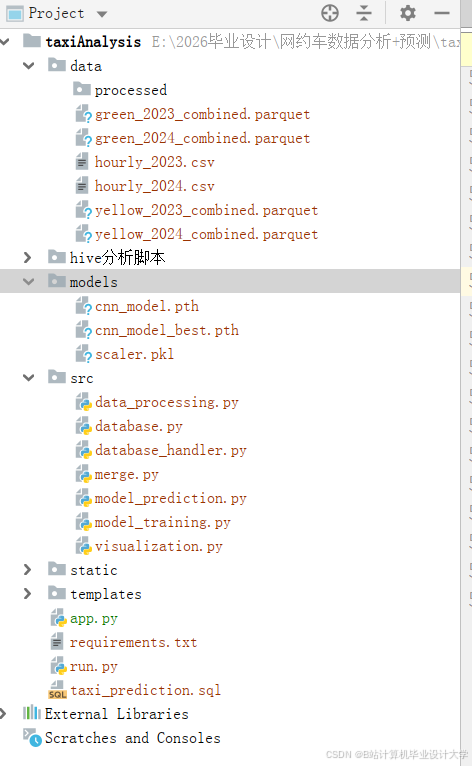The width and height of the screenshot is (472, 766).
Task: Collapse the models folder chevron
Action: click(x=29, y=282)
